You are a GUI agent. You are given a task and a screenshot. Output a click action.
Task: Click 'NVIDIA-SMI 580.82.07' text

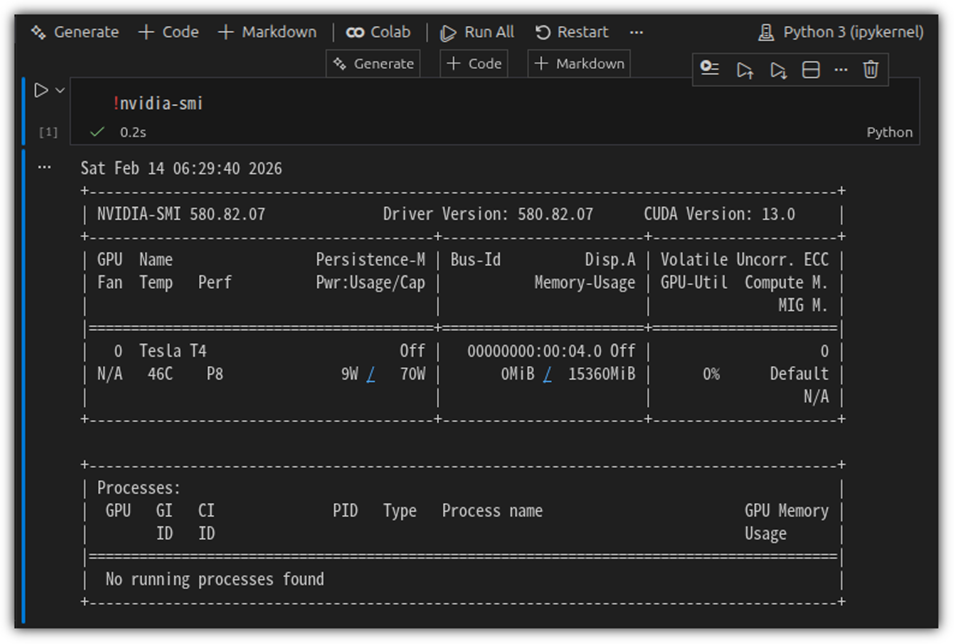point(181,214)
